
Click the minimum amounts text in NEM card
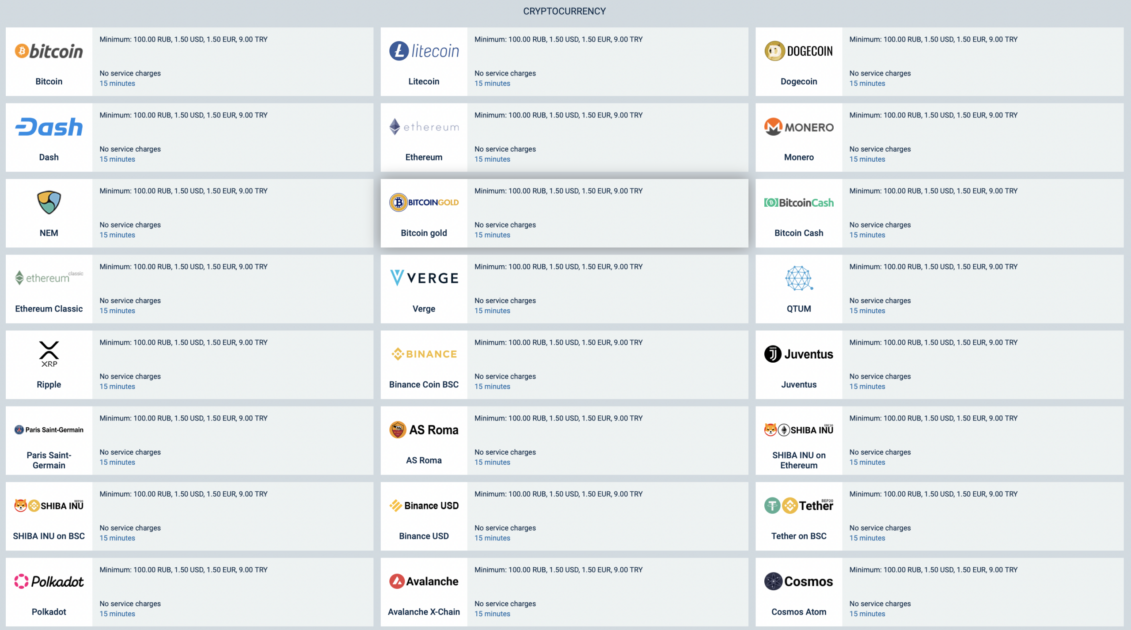pos(183,191)
